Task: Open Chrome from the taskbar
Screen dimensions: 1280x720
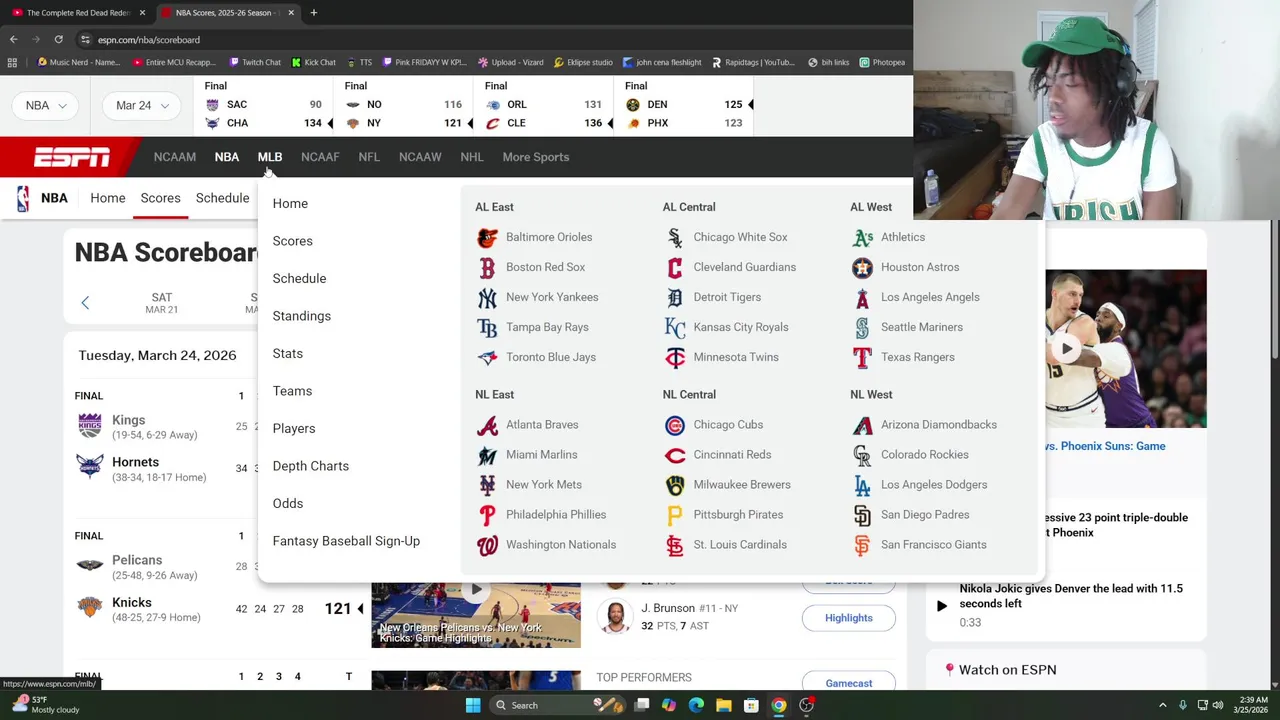Action: click(x=779, y=705)
